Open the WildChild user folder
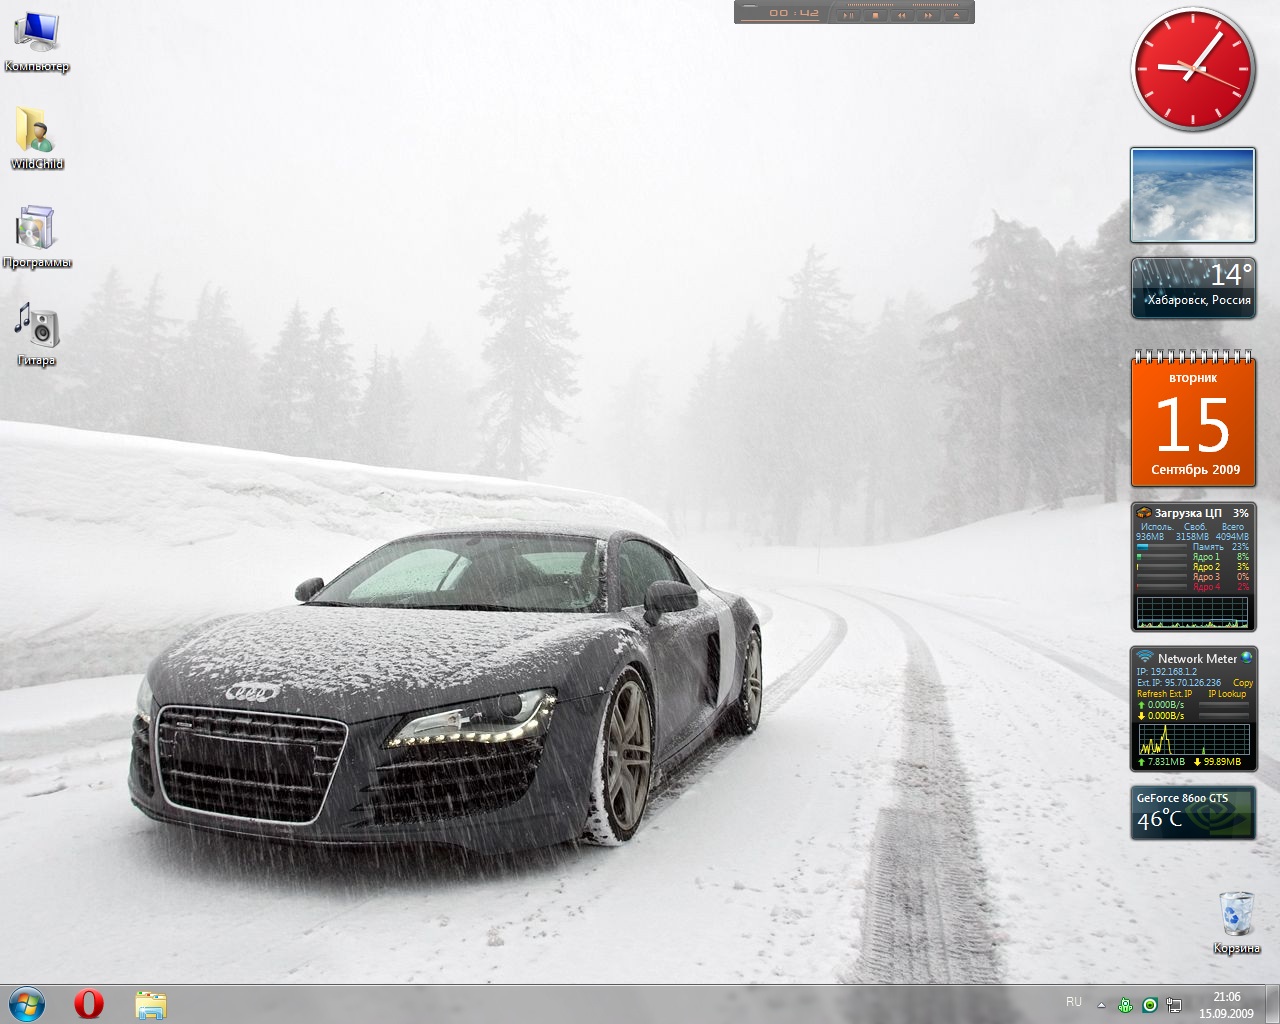This screenshot has height=1024, width=1280. point(36,138)
